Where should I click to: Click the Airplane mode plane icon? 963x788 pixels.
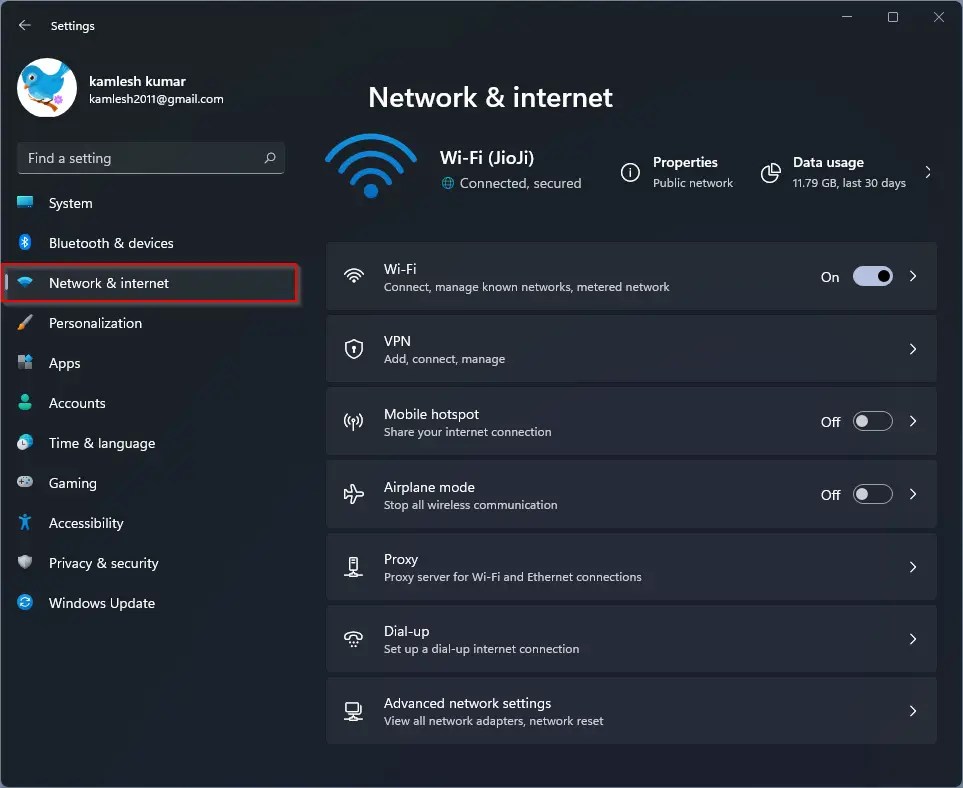point(354,494)
